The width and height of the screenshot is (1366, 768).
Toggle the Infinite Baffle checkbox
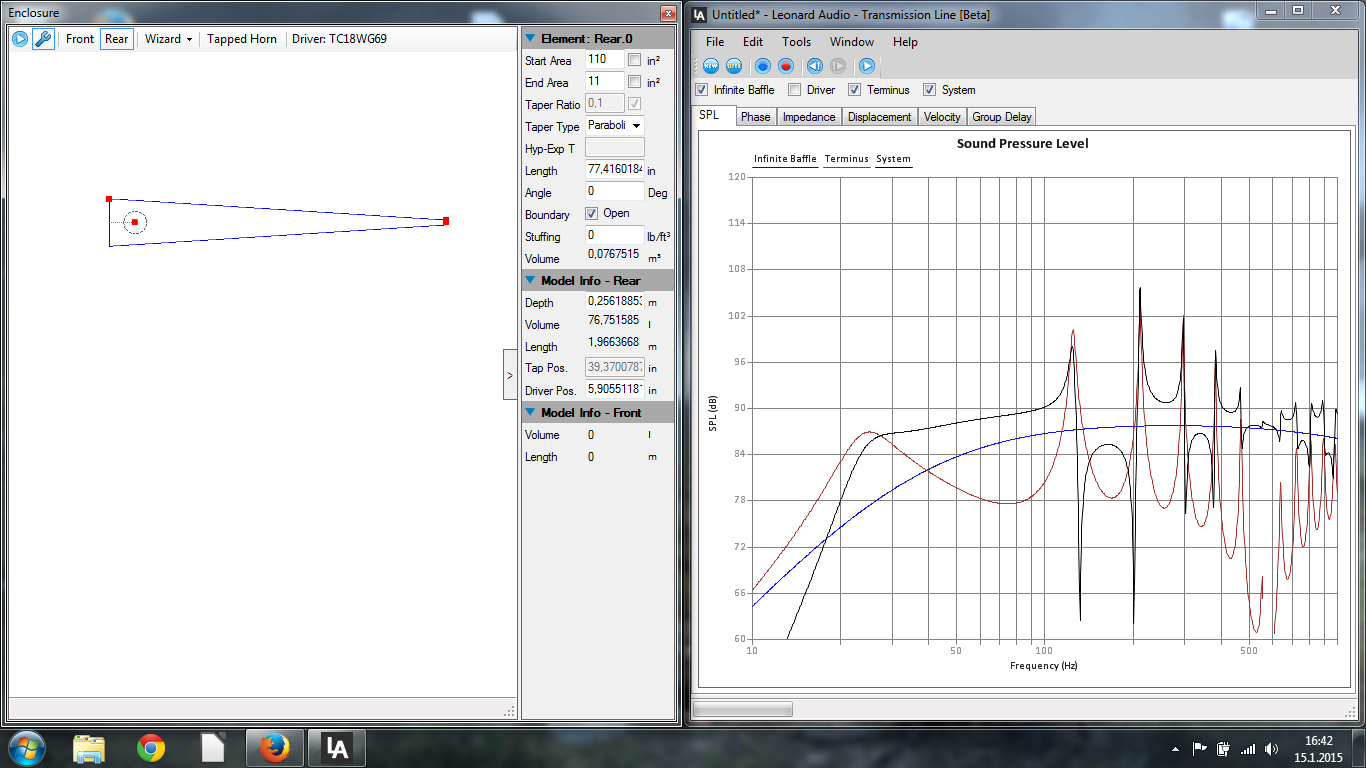(702, 89)
